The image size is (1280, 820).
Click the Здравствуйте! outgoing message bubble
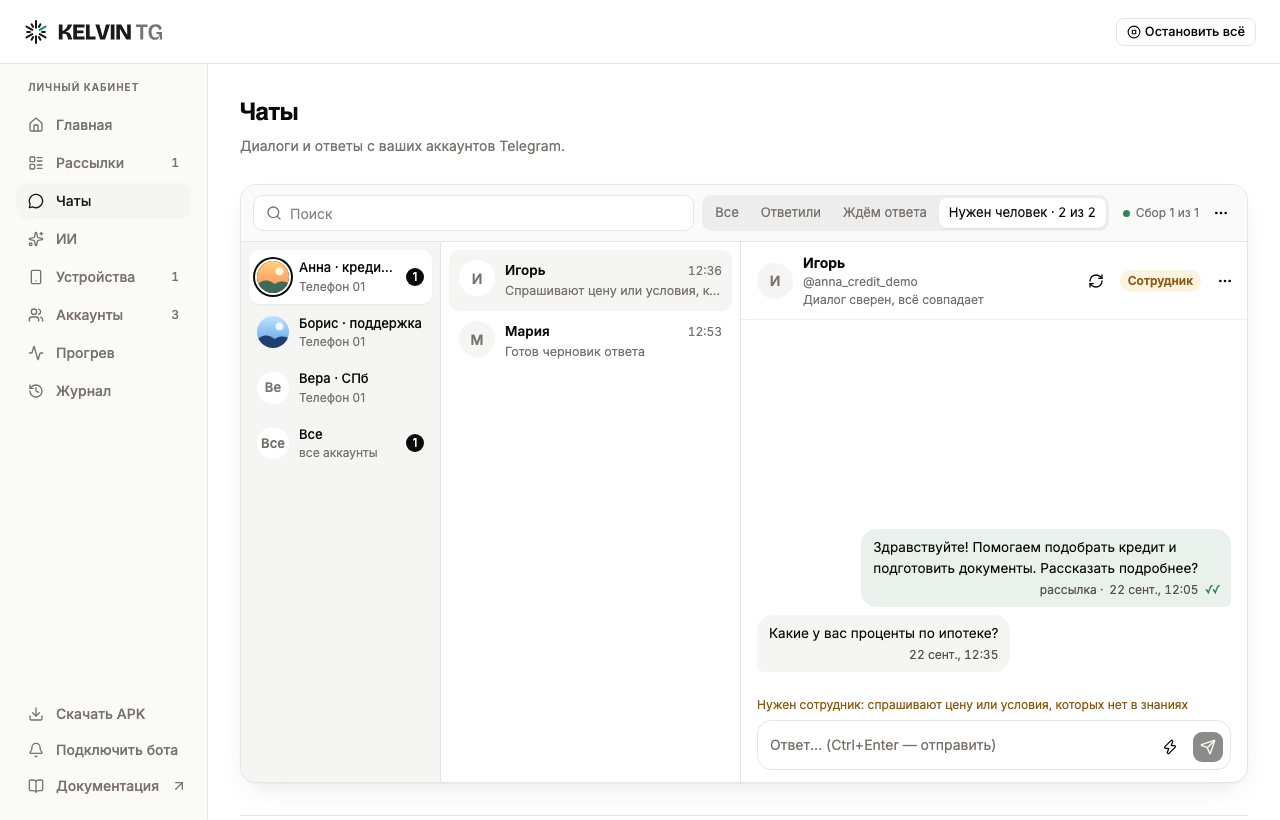[1046, 568]
